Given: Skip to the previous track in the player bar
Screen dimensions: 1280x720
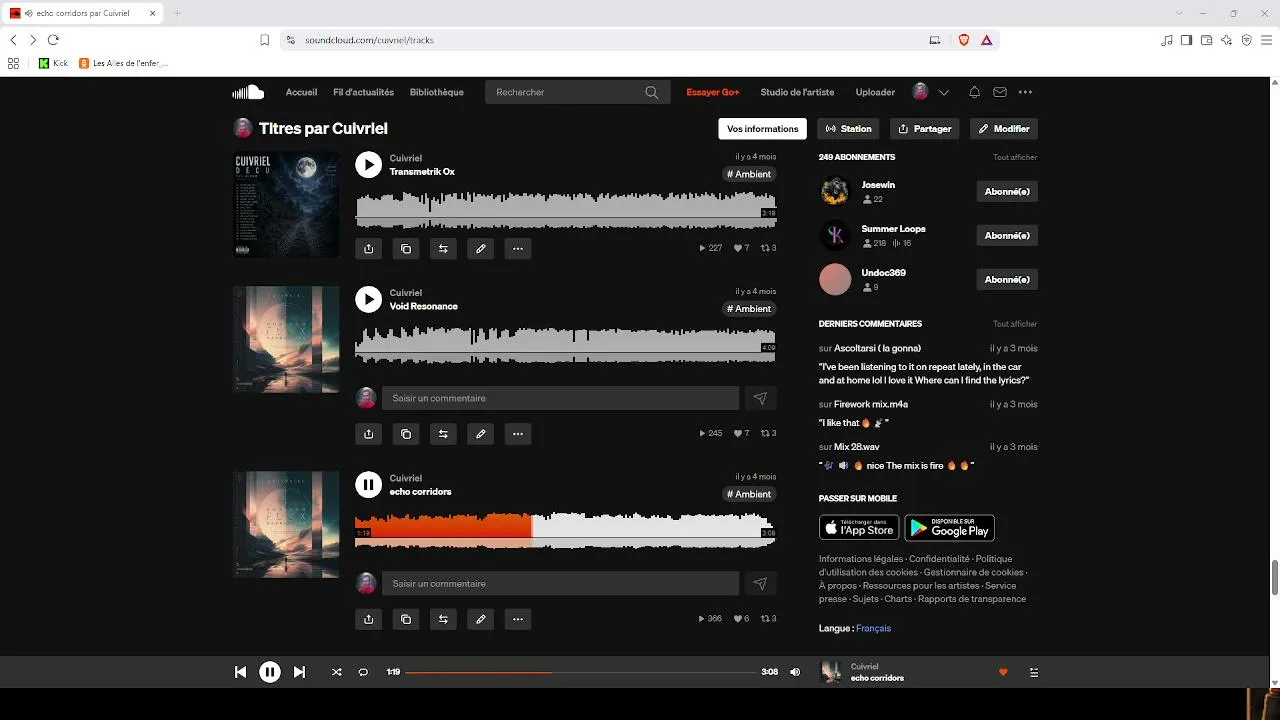Looking at the screenshot, I should point(240,672).
